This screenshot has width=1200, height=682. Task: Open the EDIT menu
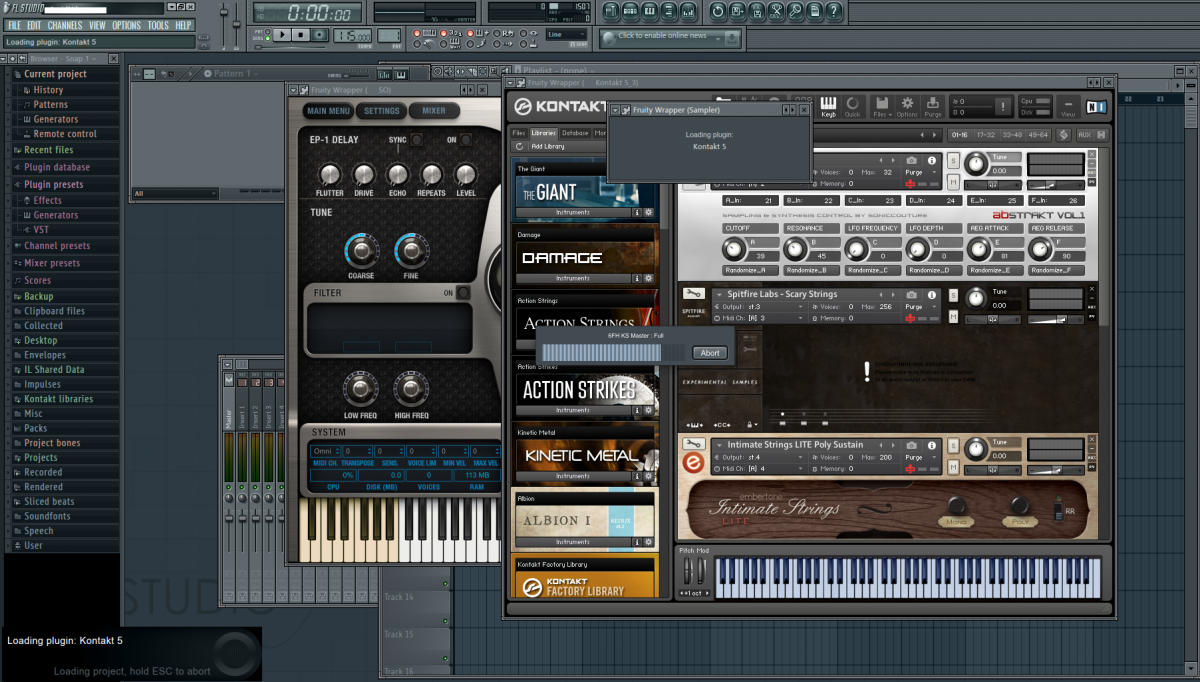click(34, 25)
